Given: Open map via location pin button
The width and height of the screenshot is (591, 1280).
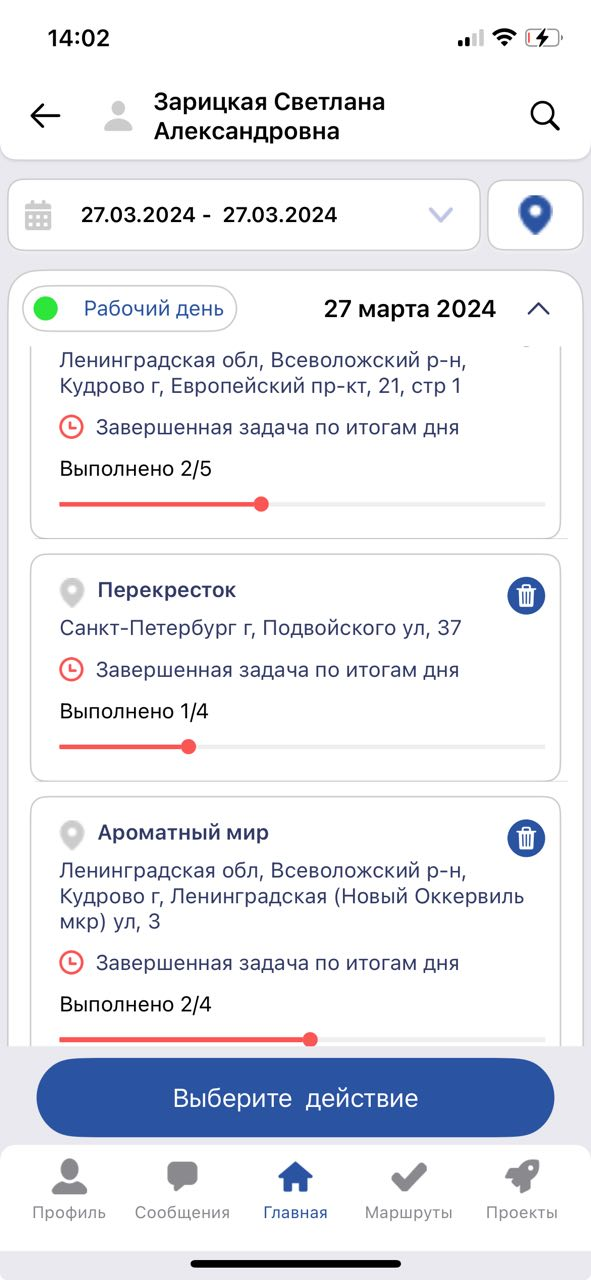Looking at the screenshot, I should coord(535,215).
